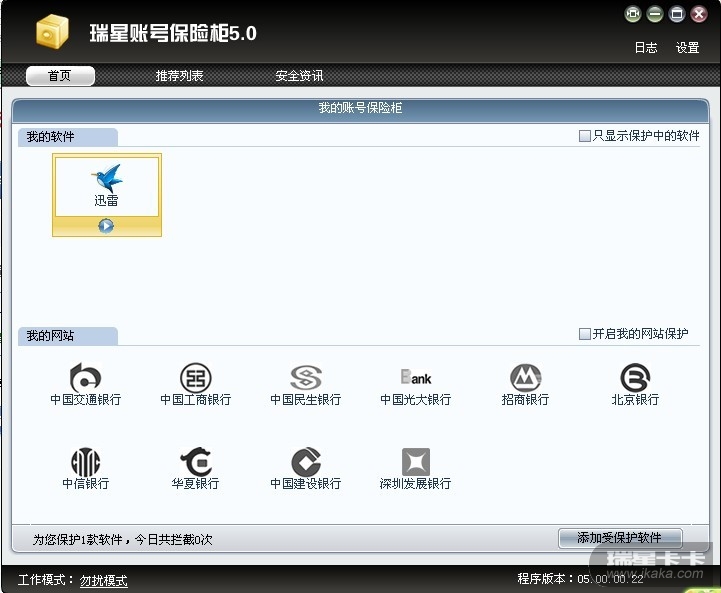Select the 我的网站 section header
This screenshot has height=593, width=721.
point(68,336)
